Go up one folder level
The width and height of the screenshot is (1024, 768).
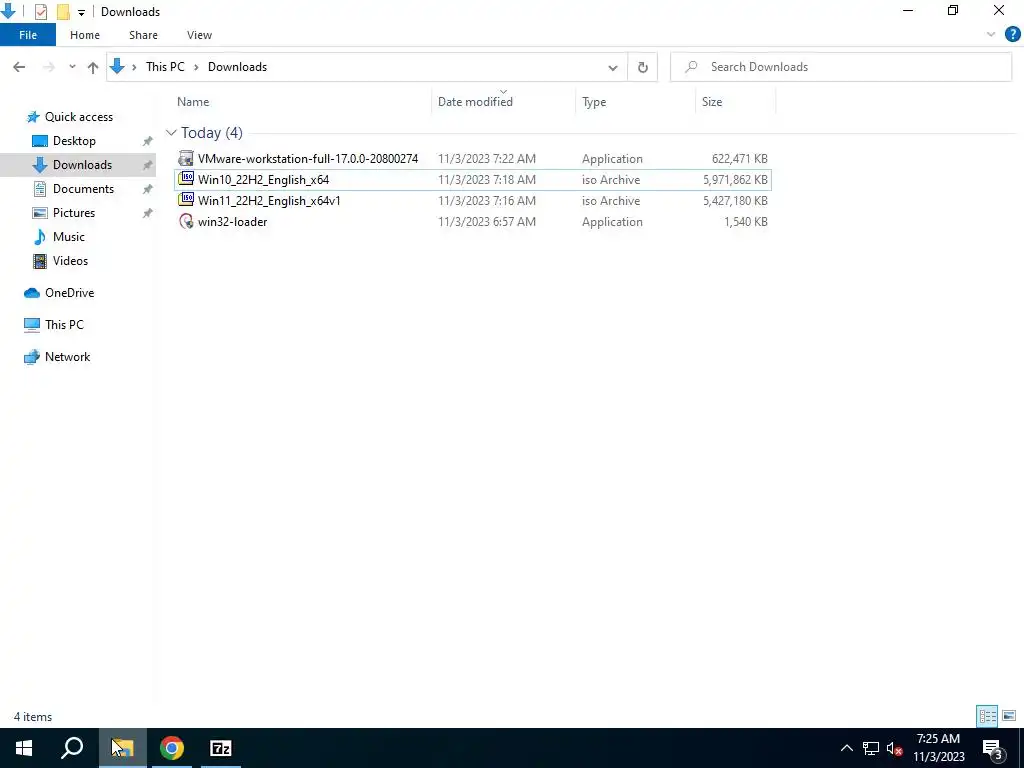(x=93, y=67)
